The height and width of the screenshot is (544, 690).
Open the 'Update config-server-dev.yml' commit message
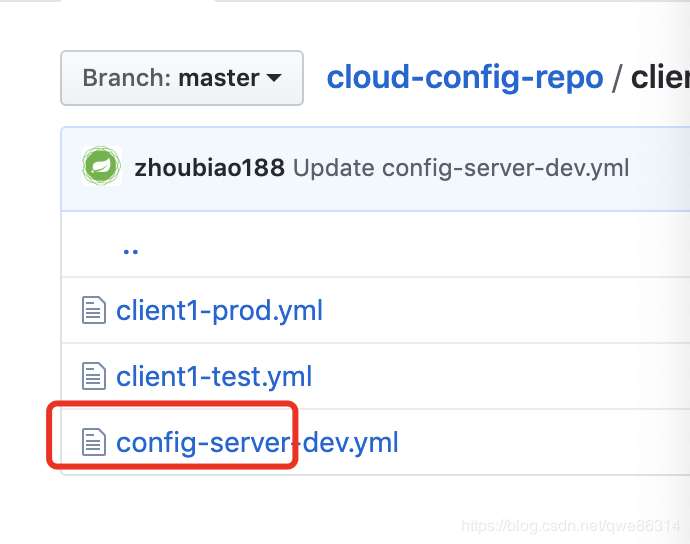click(461, 167)
